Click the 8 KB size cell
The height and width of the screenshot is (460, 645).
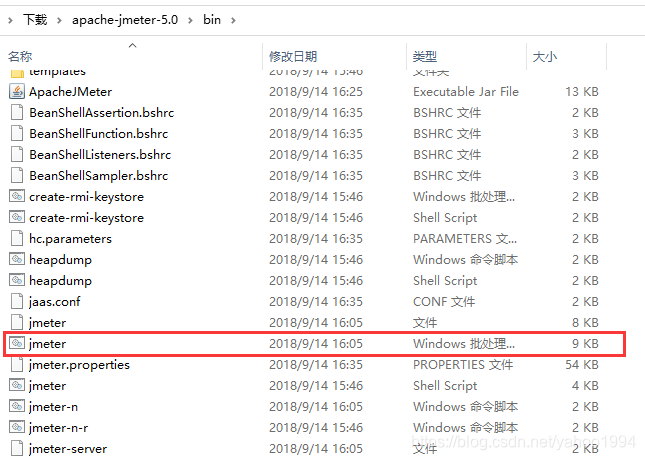click(585, 322)
